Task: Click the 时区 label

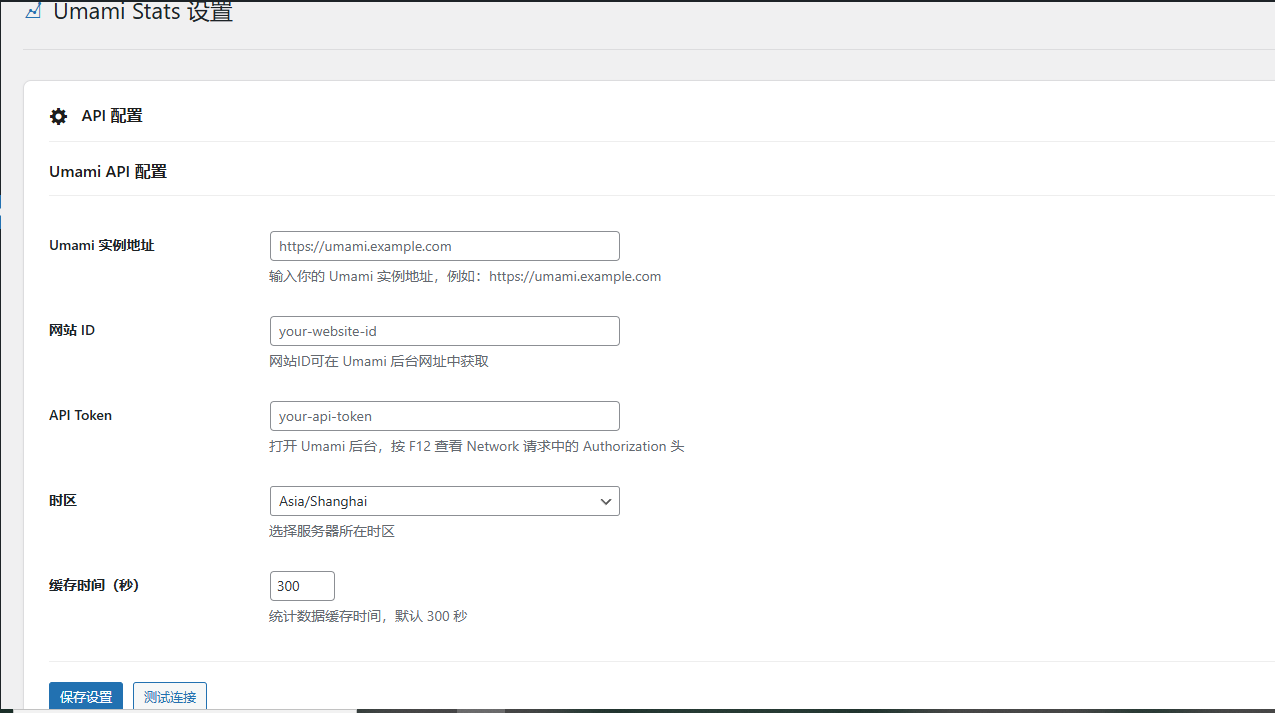Action: [x=63, y=500]
